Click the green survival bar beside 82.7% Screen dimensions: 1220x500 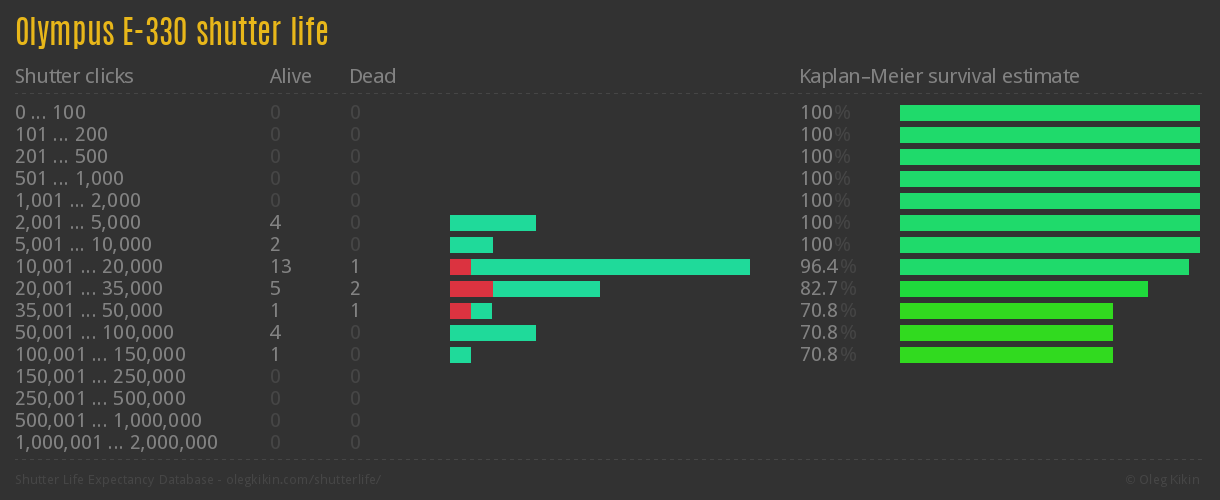coord(1023,289)
